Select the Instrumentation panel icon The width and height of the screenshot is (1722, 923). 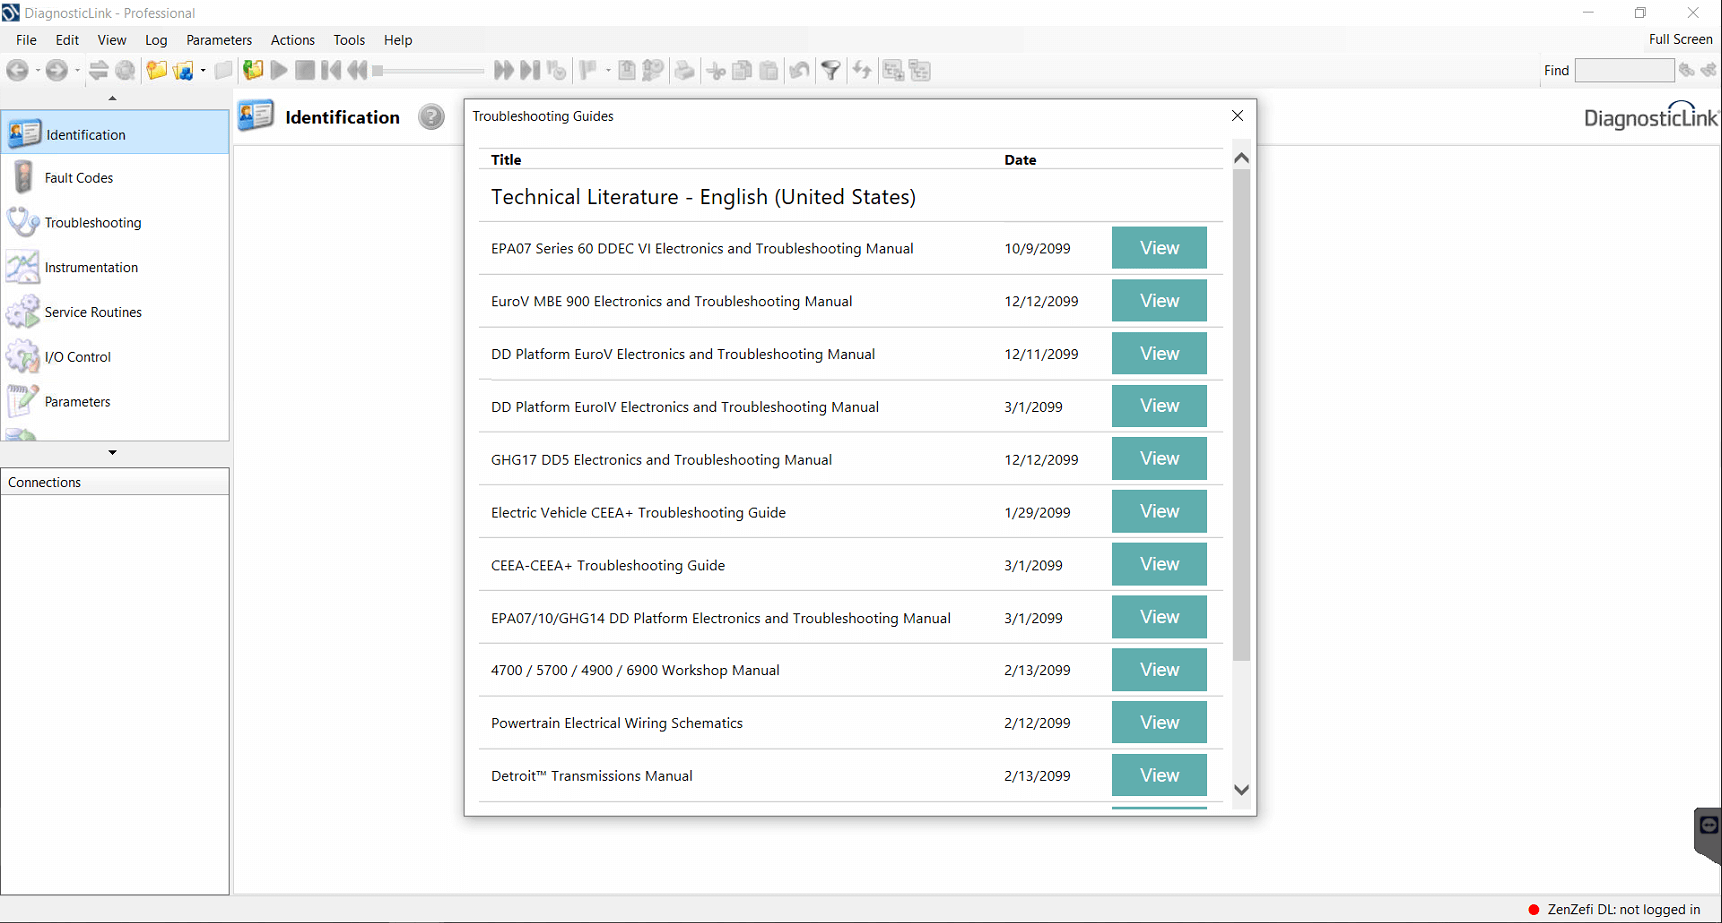[x=23, y=267]
